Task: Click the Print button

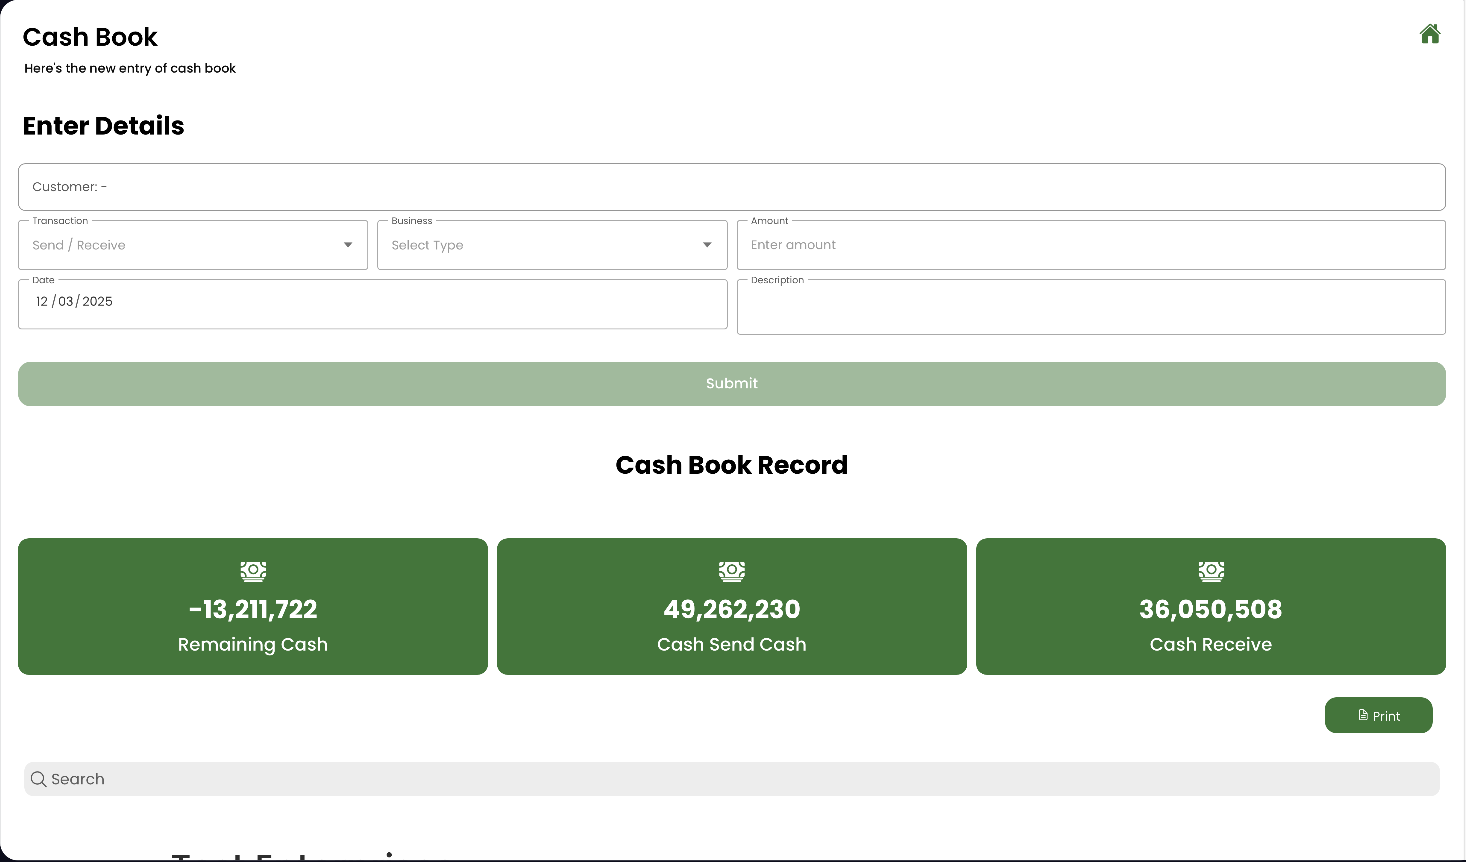Action: 1378,715
